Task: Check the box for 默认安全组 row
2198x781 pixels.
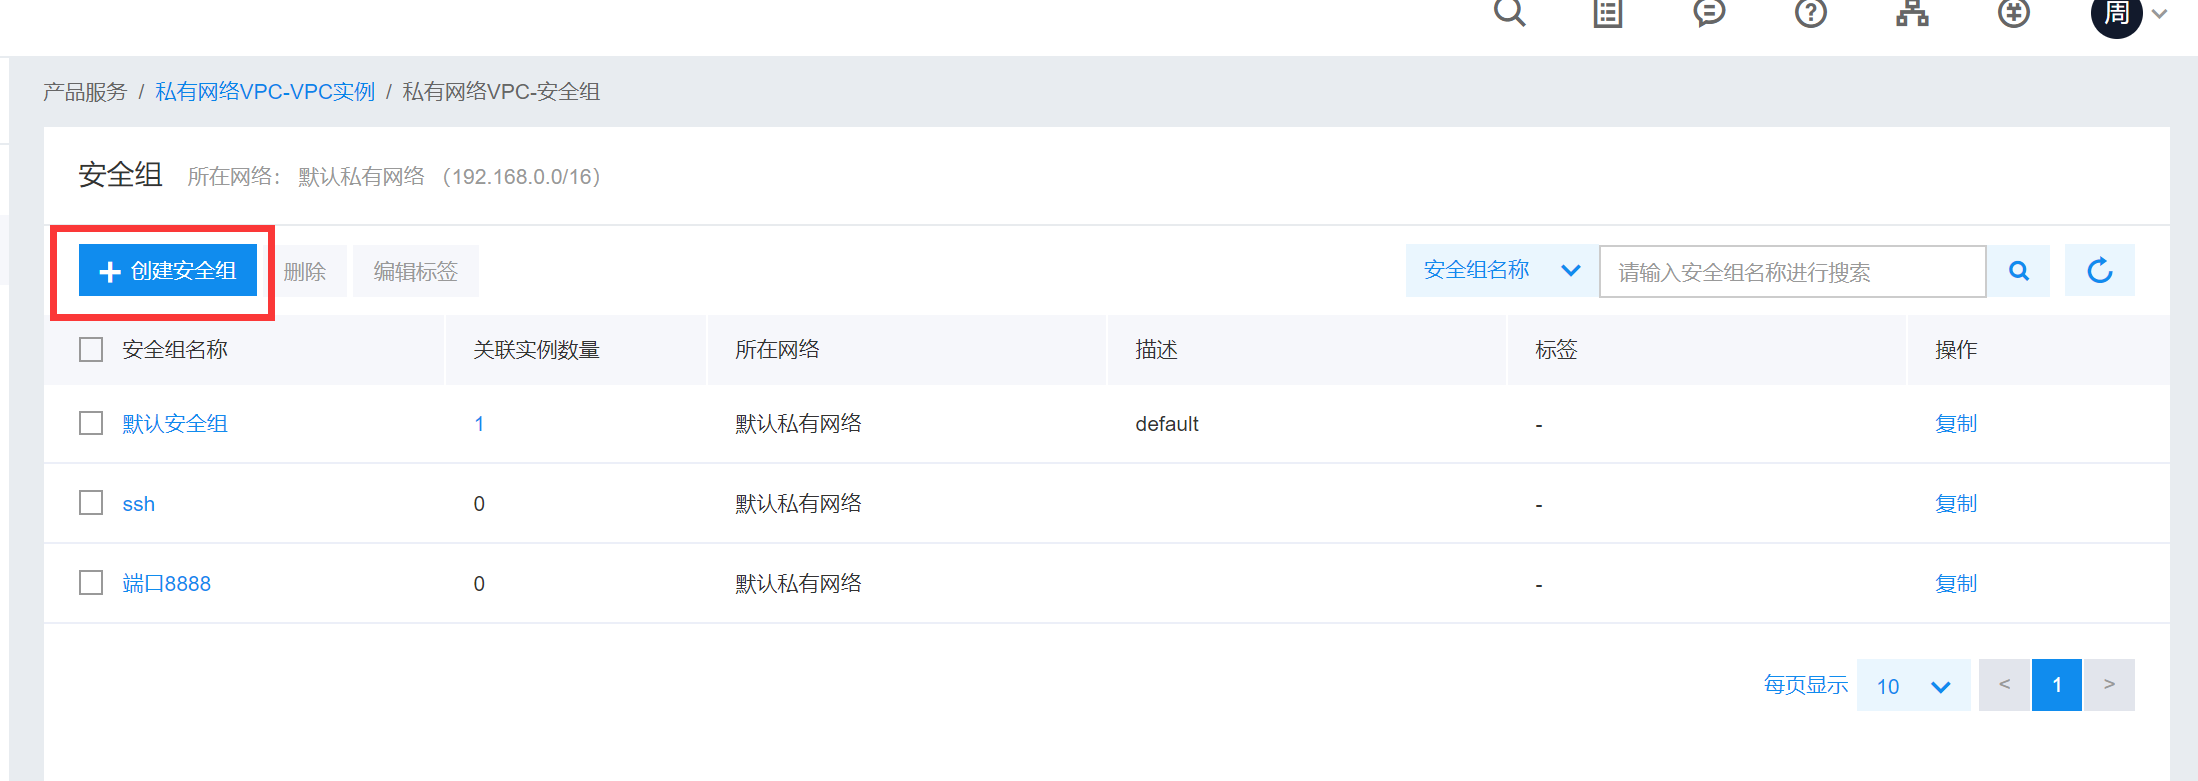Action: click(91, 424)
